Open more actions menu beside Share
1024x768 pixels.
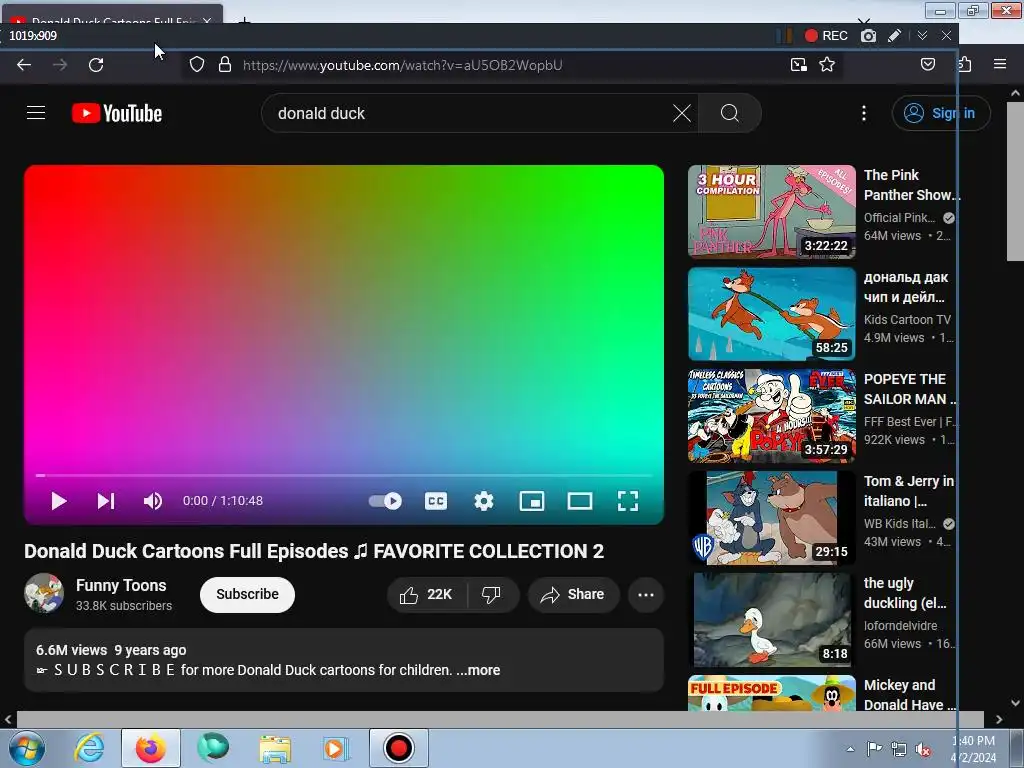coord(646,594)
